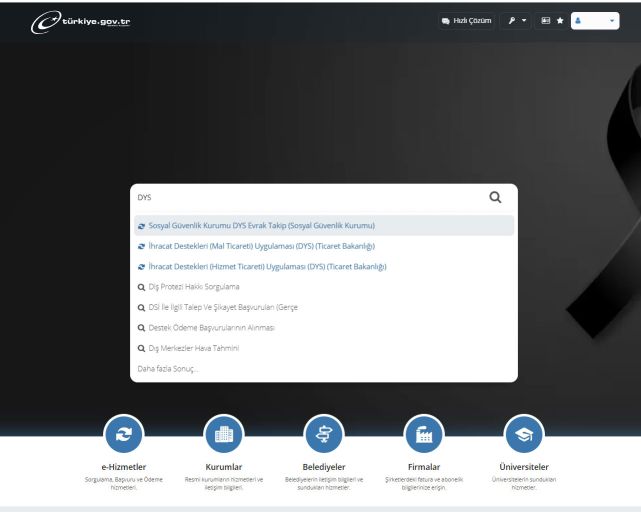Click the Firmalar heading
The height and width of the screenshot is (512, 641).
click(424, 467)
